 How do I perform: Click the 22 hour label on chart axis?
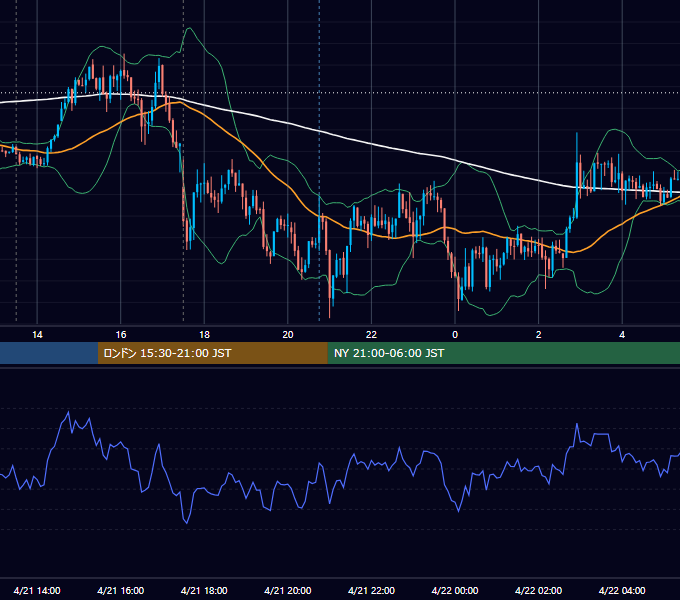coord(371,335)
